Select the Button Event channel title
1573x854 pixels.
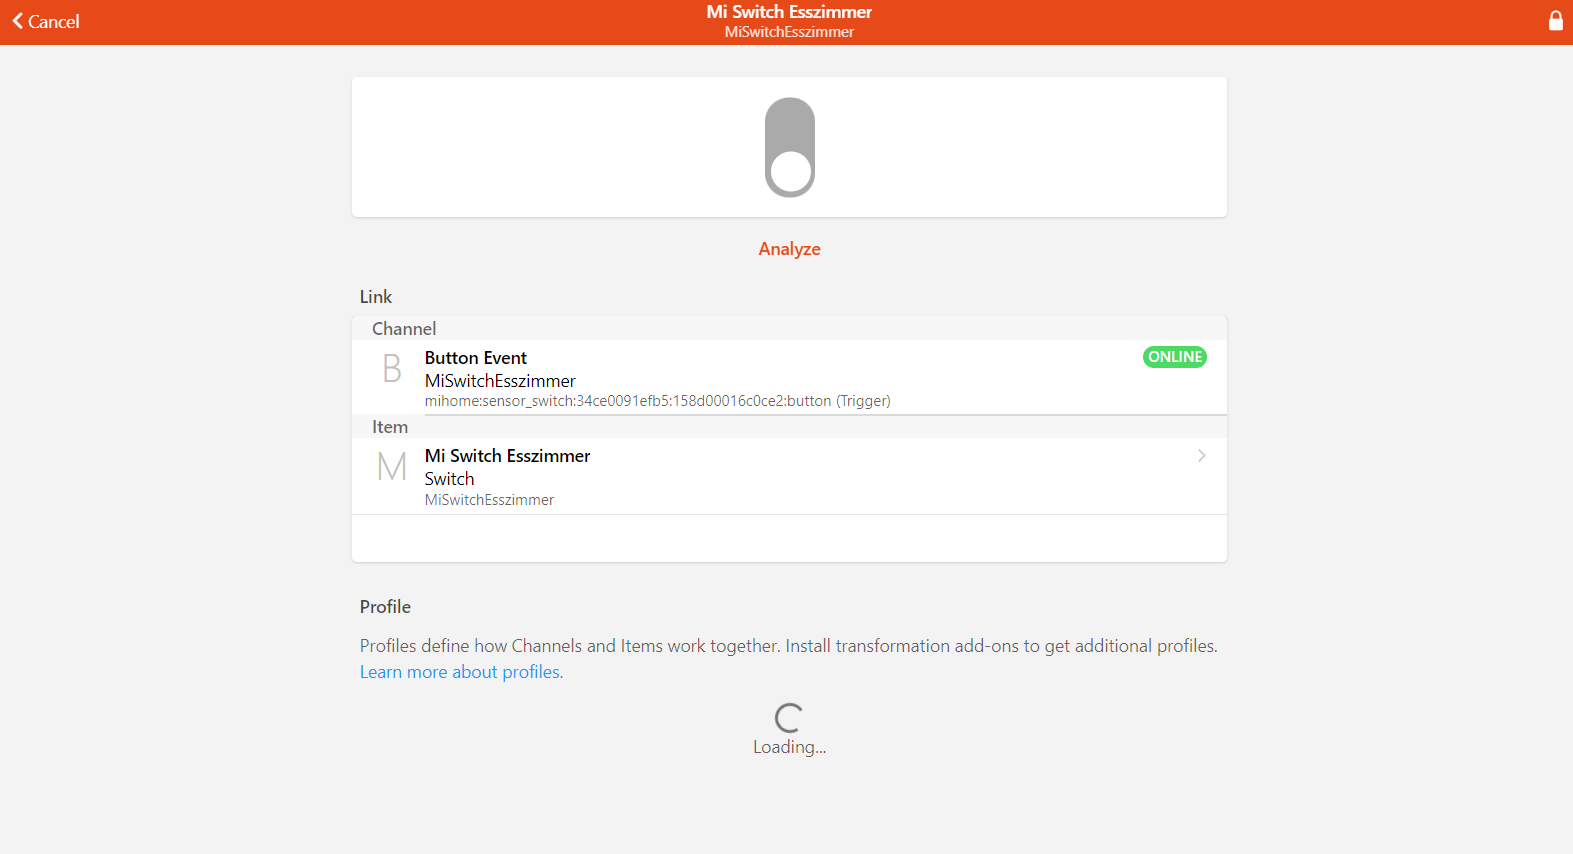click(475, 358)
